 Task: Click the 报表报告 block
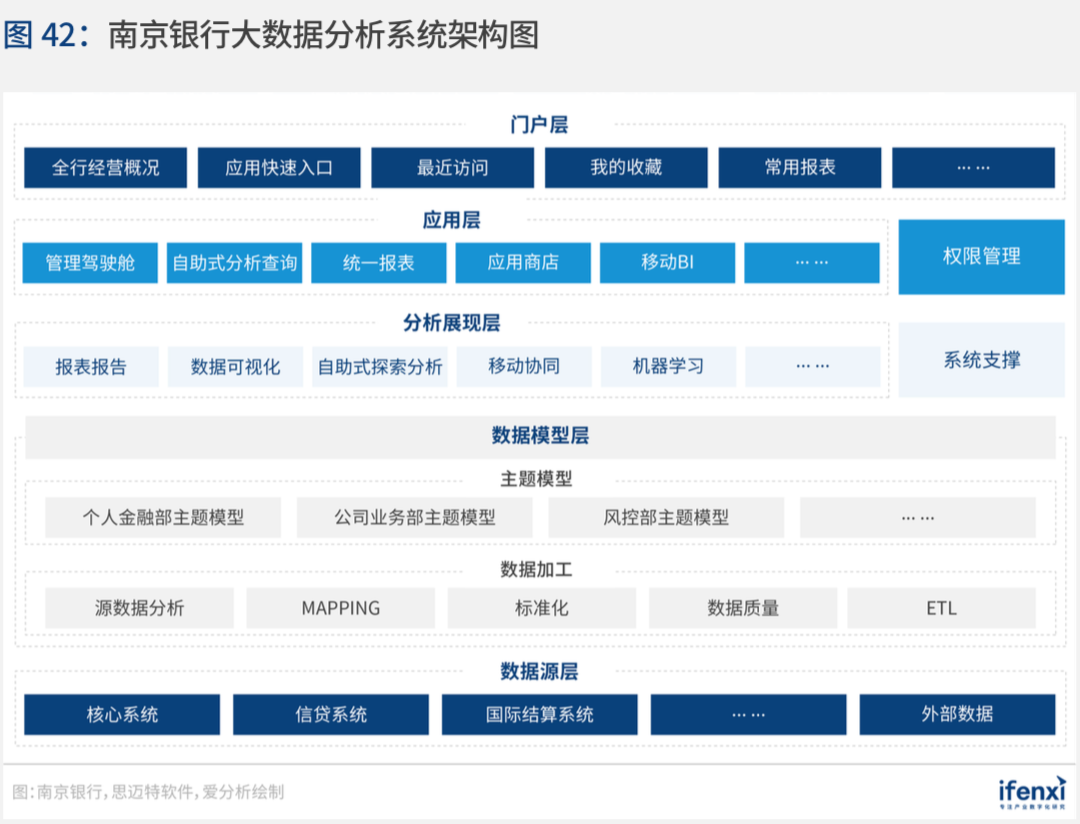91,367
